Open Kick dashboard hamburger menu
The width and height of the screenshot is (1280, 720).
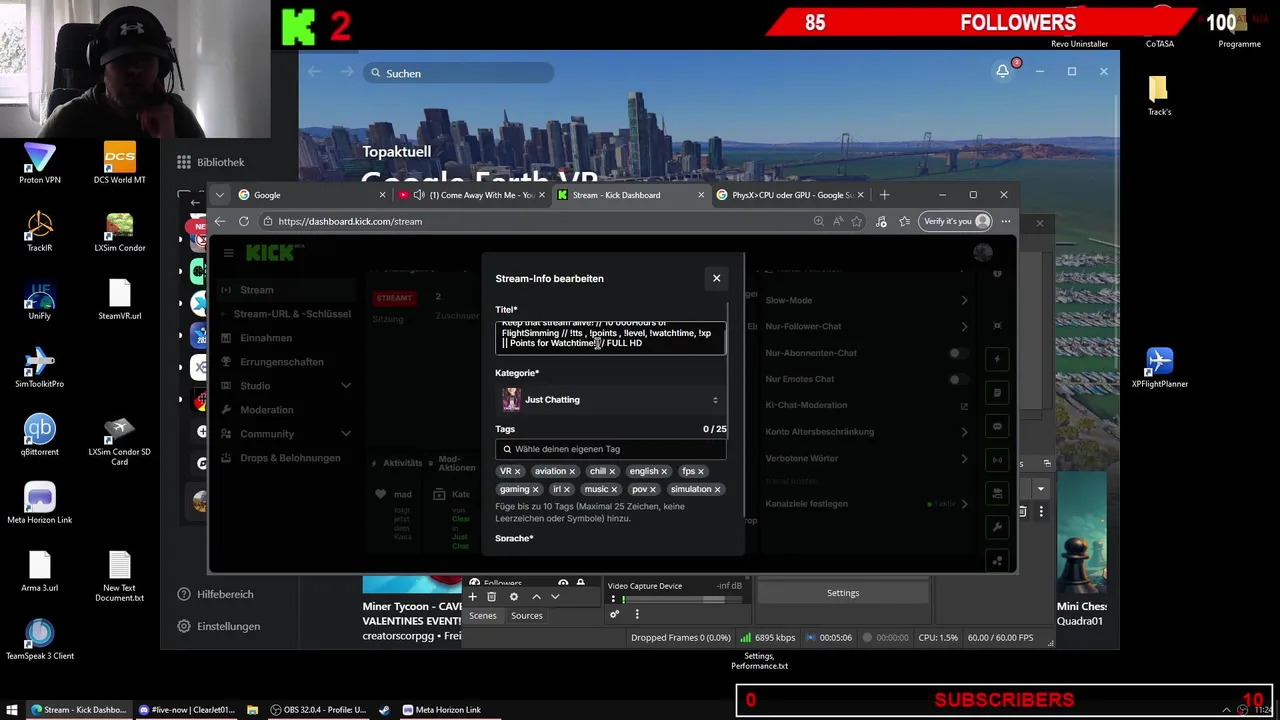point(228,253)
